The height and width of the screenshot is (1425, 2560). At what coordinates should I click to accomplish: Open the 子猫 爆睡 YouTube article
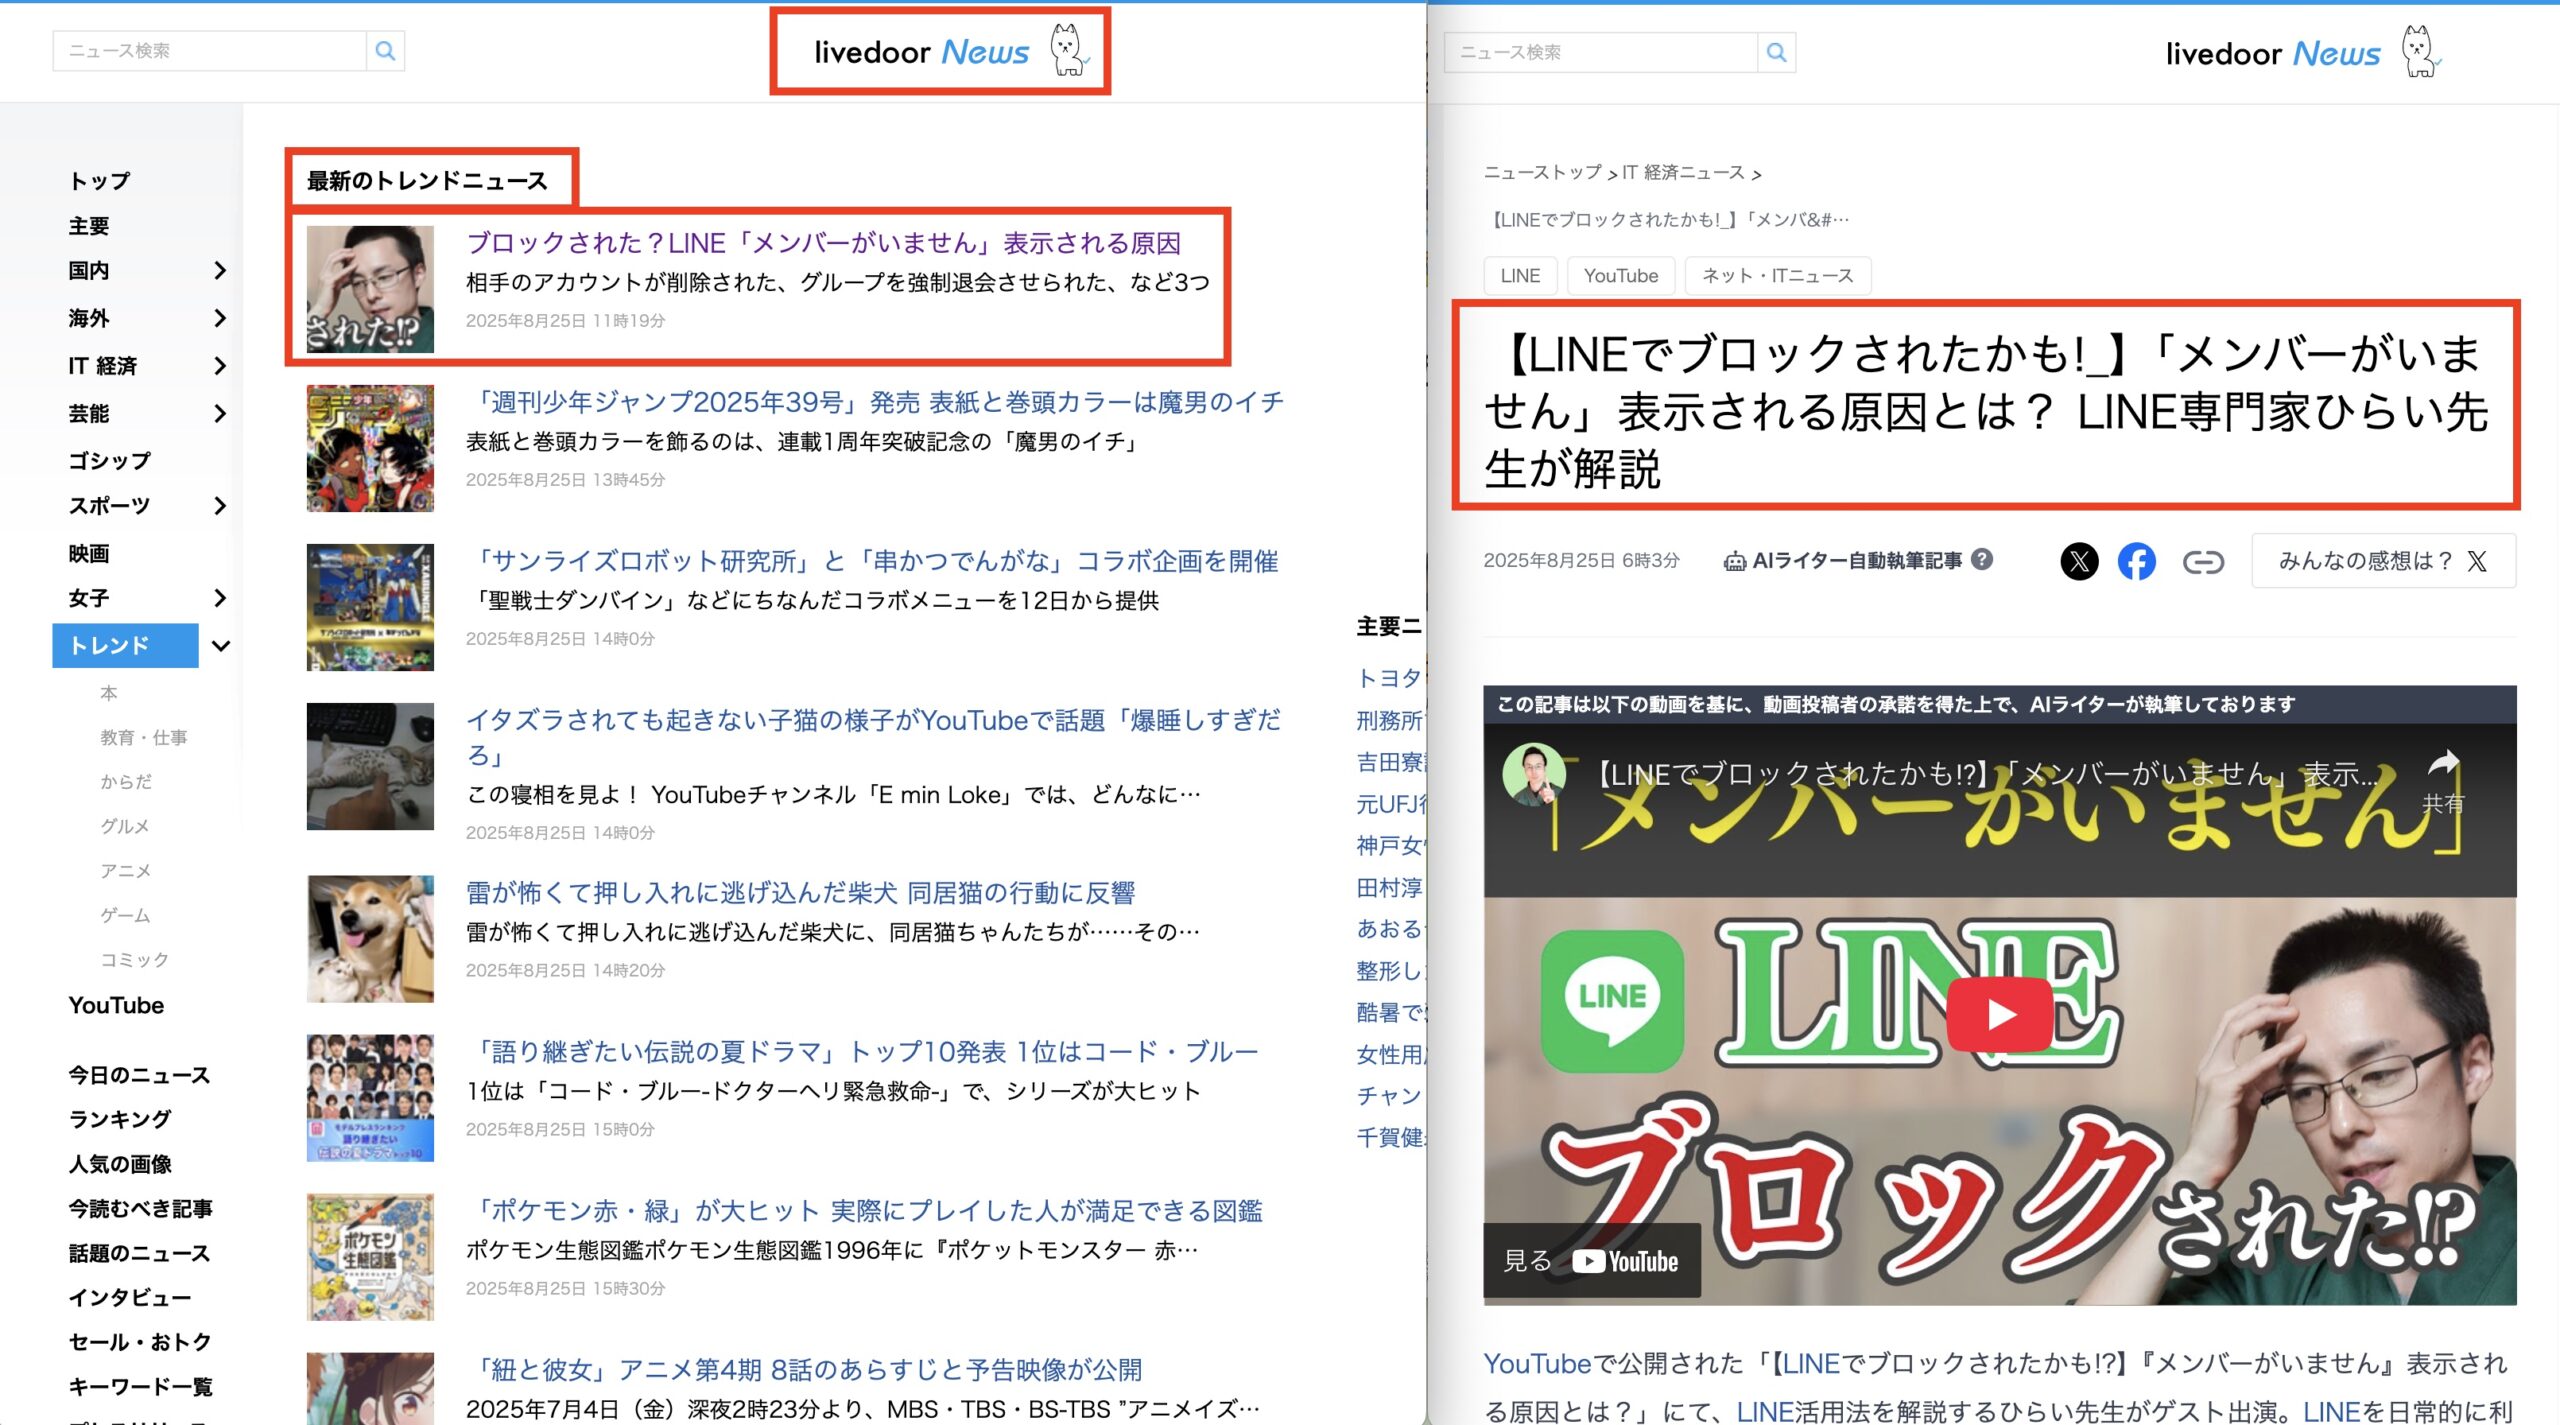pos(873,737)
